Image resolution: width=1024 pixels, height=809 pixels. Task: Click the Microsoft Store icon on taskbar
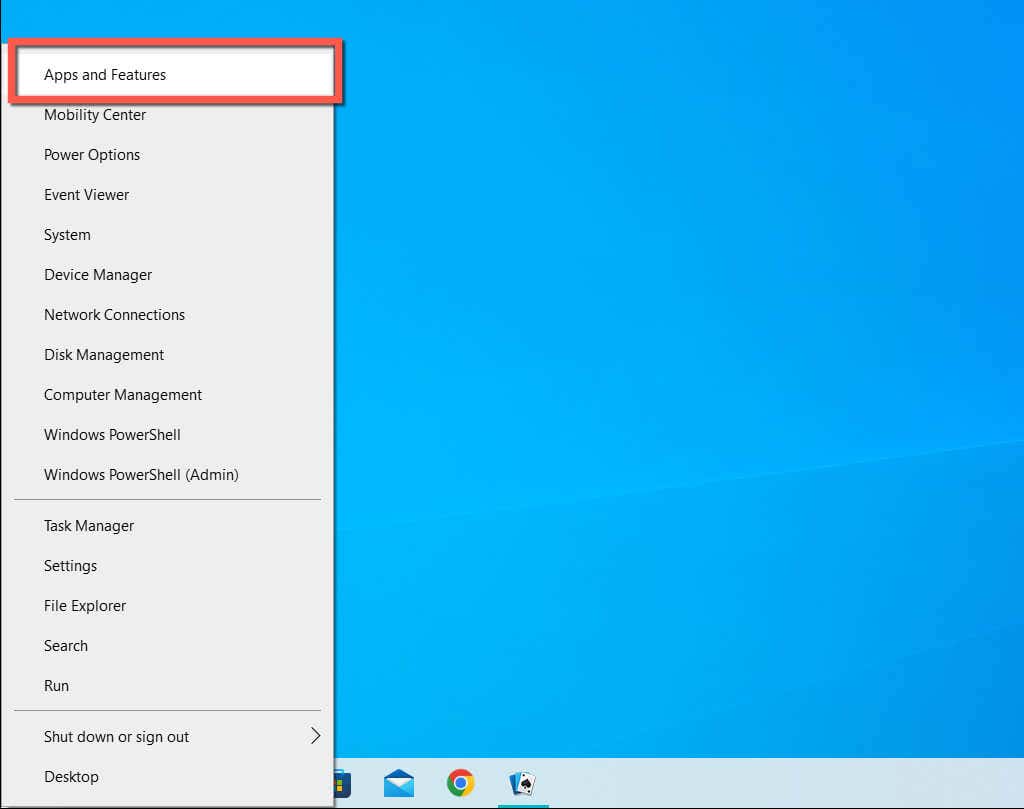[x=341, y=783]
